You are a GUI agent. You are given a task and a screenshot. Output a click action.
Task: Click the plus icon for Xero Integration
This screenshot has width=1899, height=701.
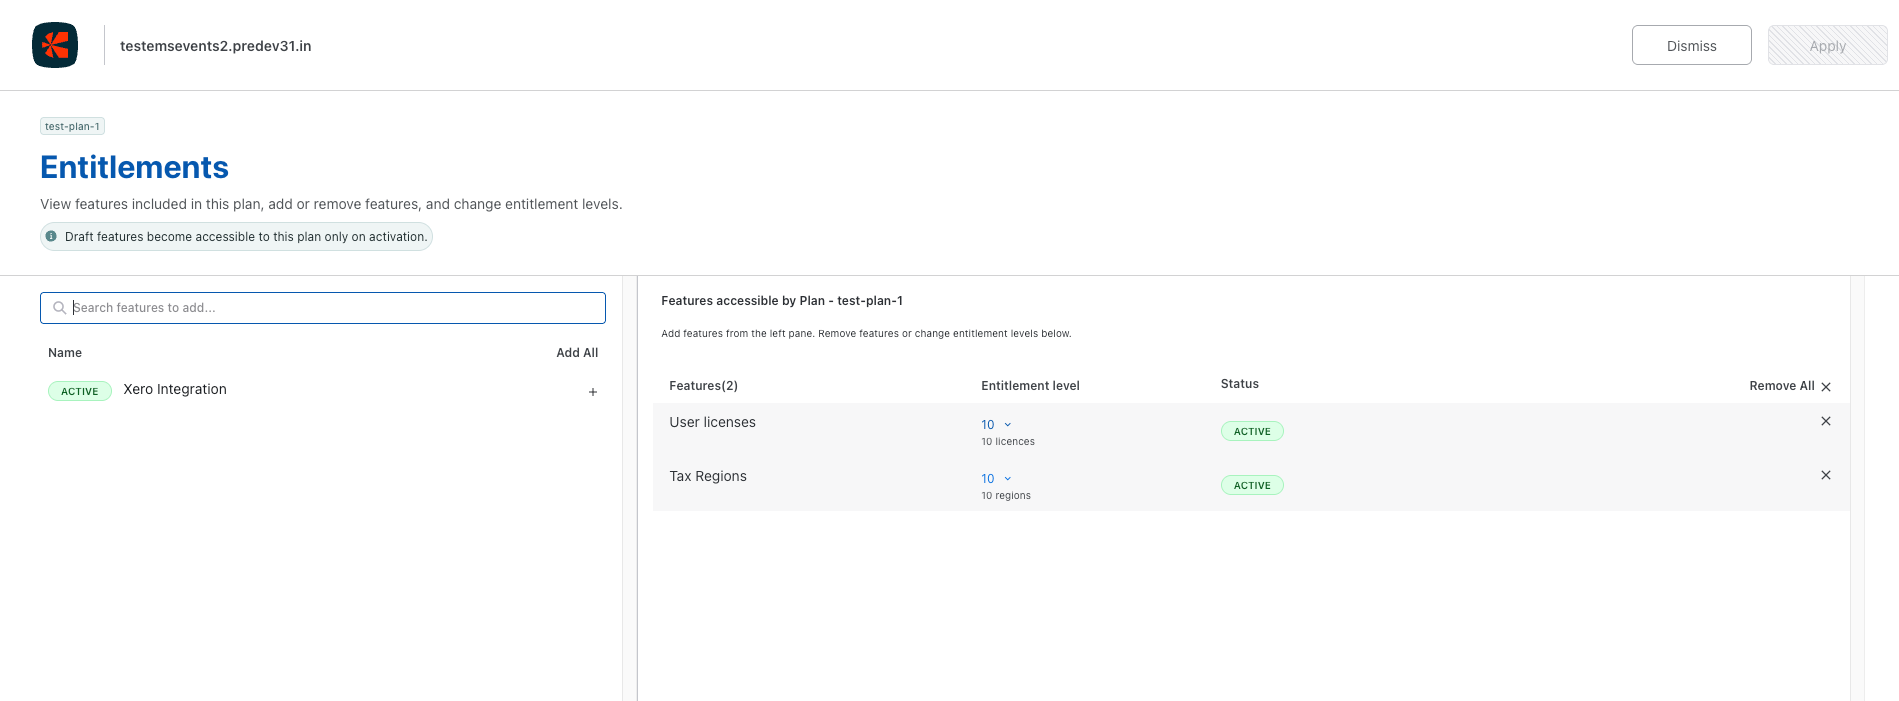pos(593,392)
